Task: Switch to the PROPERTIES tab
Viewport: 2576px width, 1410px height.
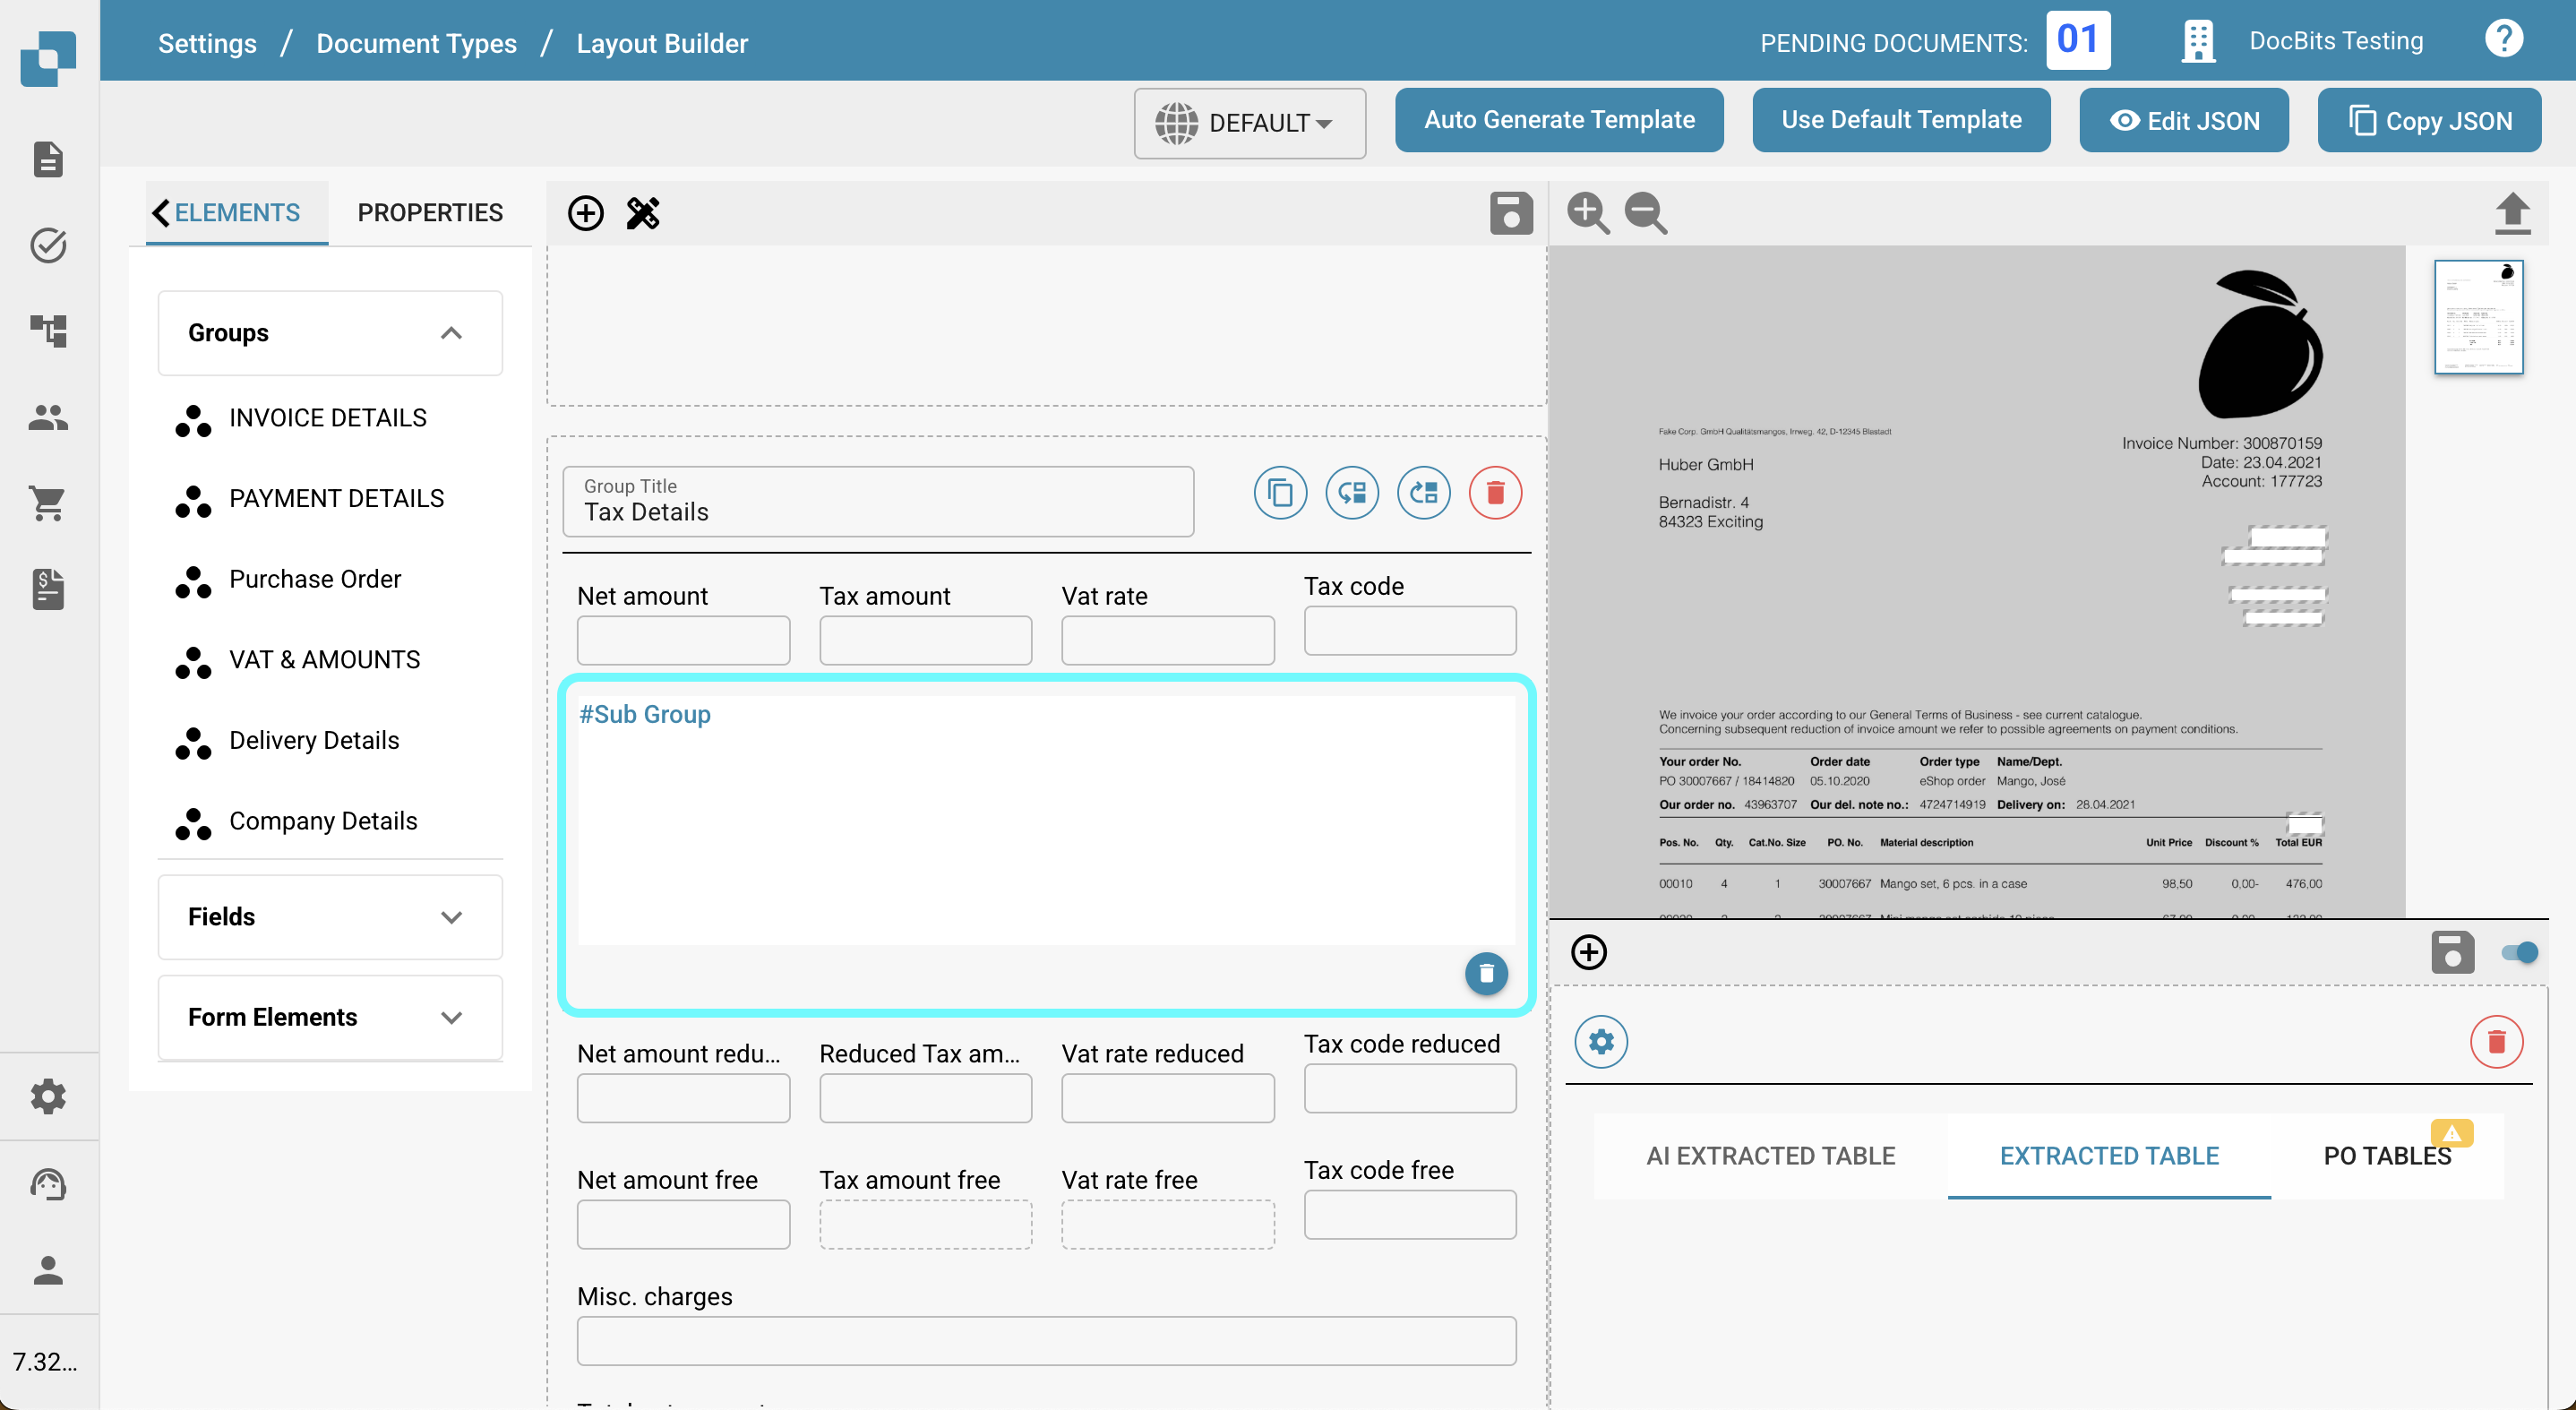Action: click(x=430, y=213)
